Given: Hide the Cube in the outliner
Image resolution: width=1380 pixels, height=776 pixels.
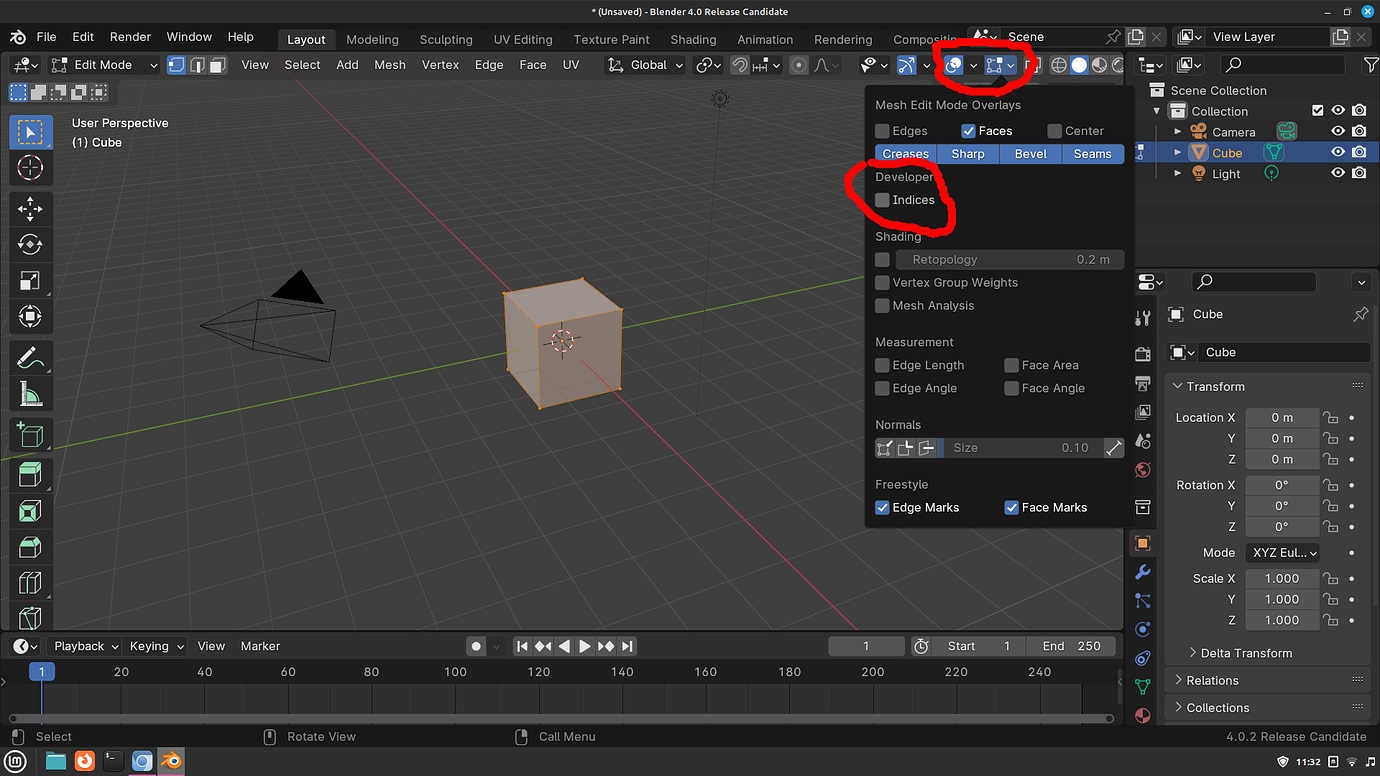Looking at the screenshot, I should point(1338,153).
